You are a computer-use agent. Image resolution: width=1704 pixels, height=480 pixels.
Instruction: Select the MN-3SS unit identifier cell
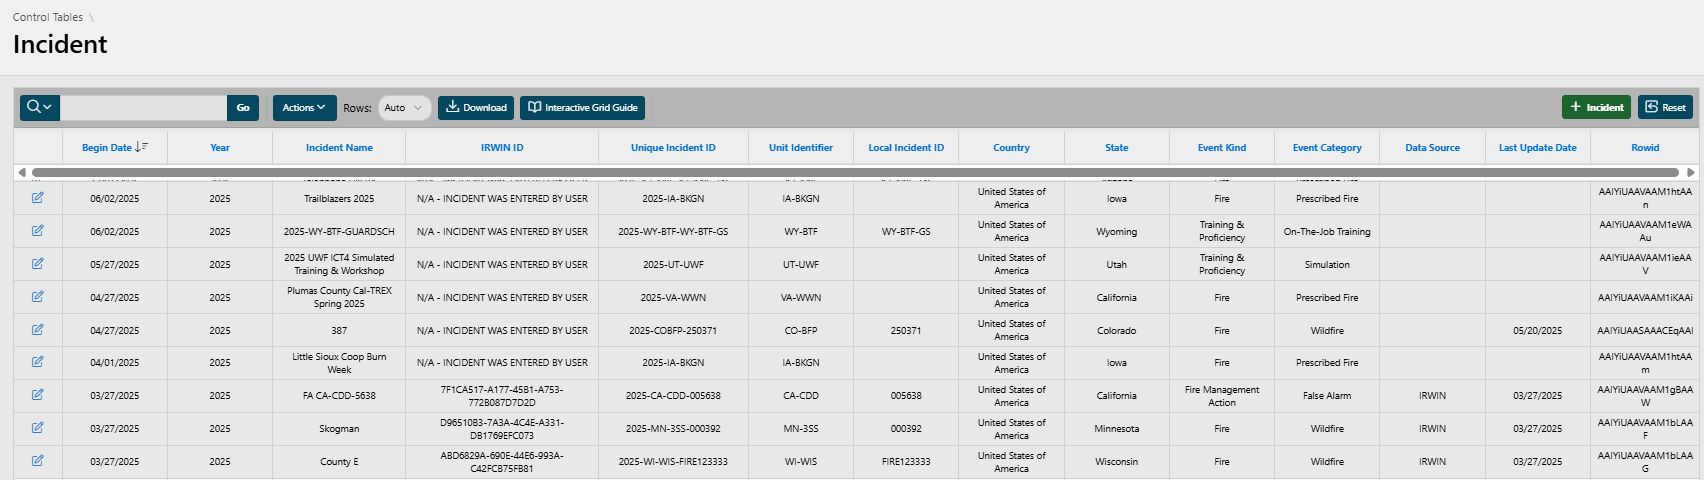pyautogui.click(x=801, y=428)
